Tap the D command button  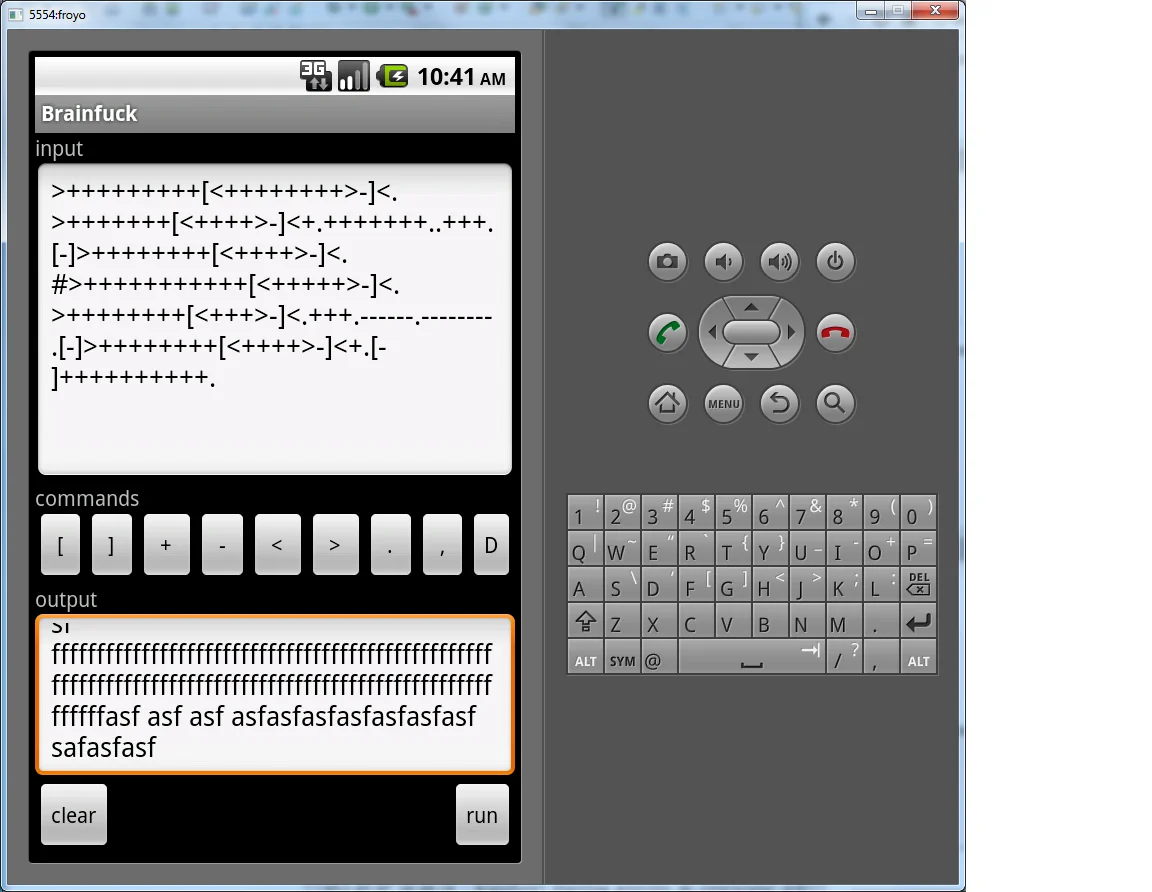491,545
